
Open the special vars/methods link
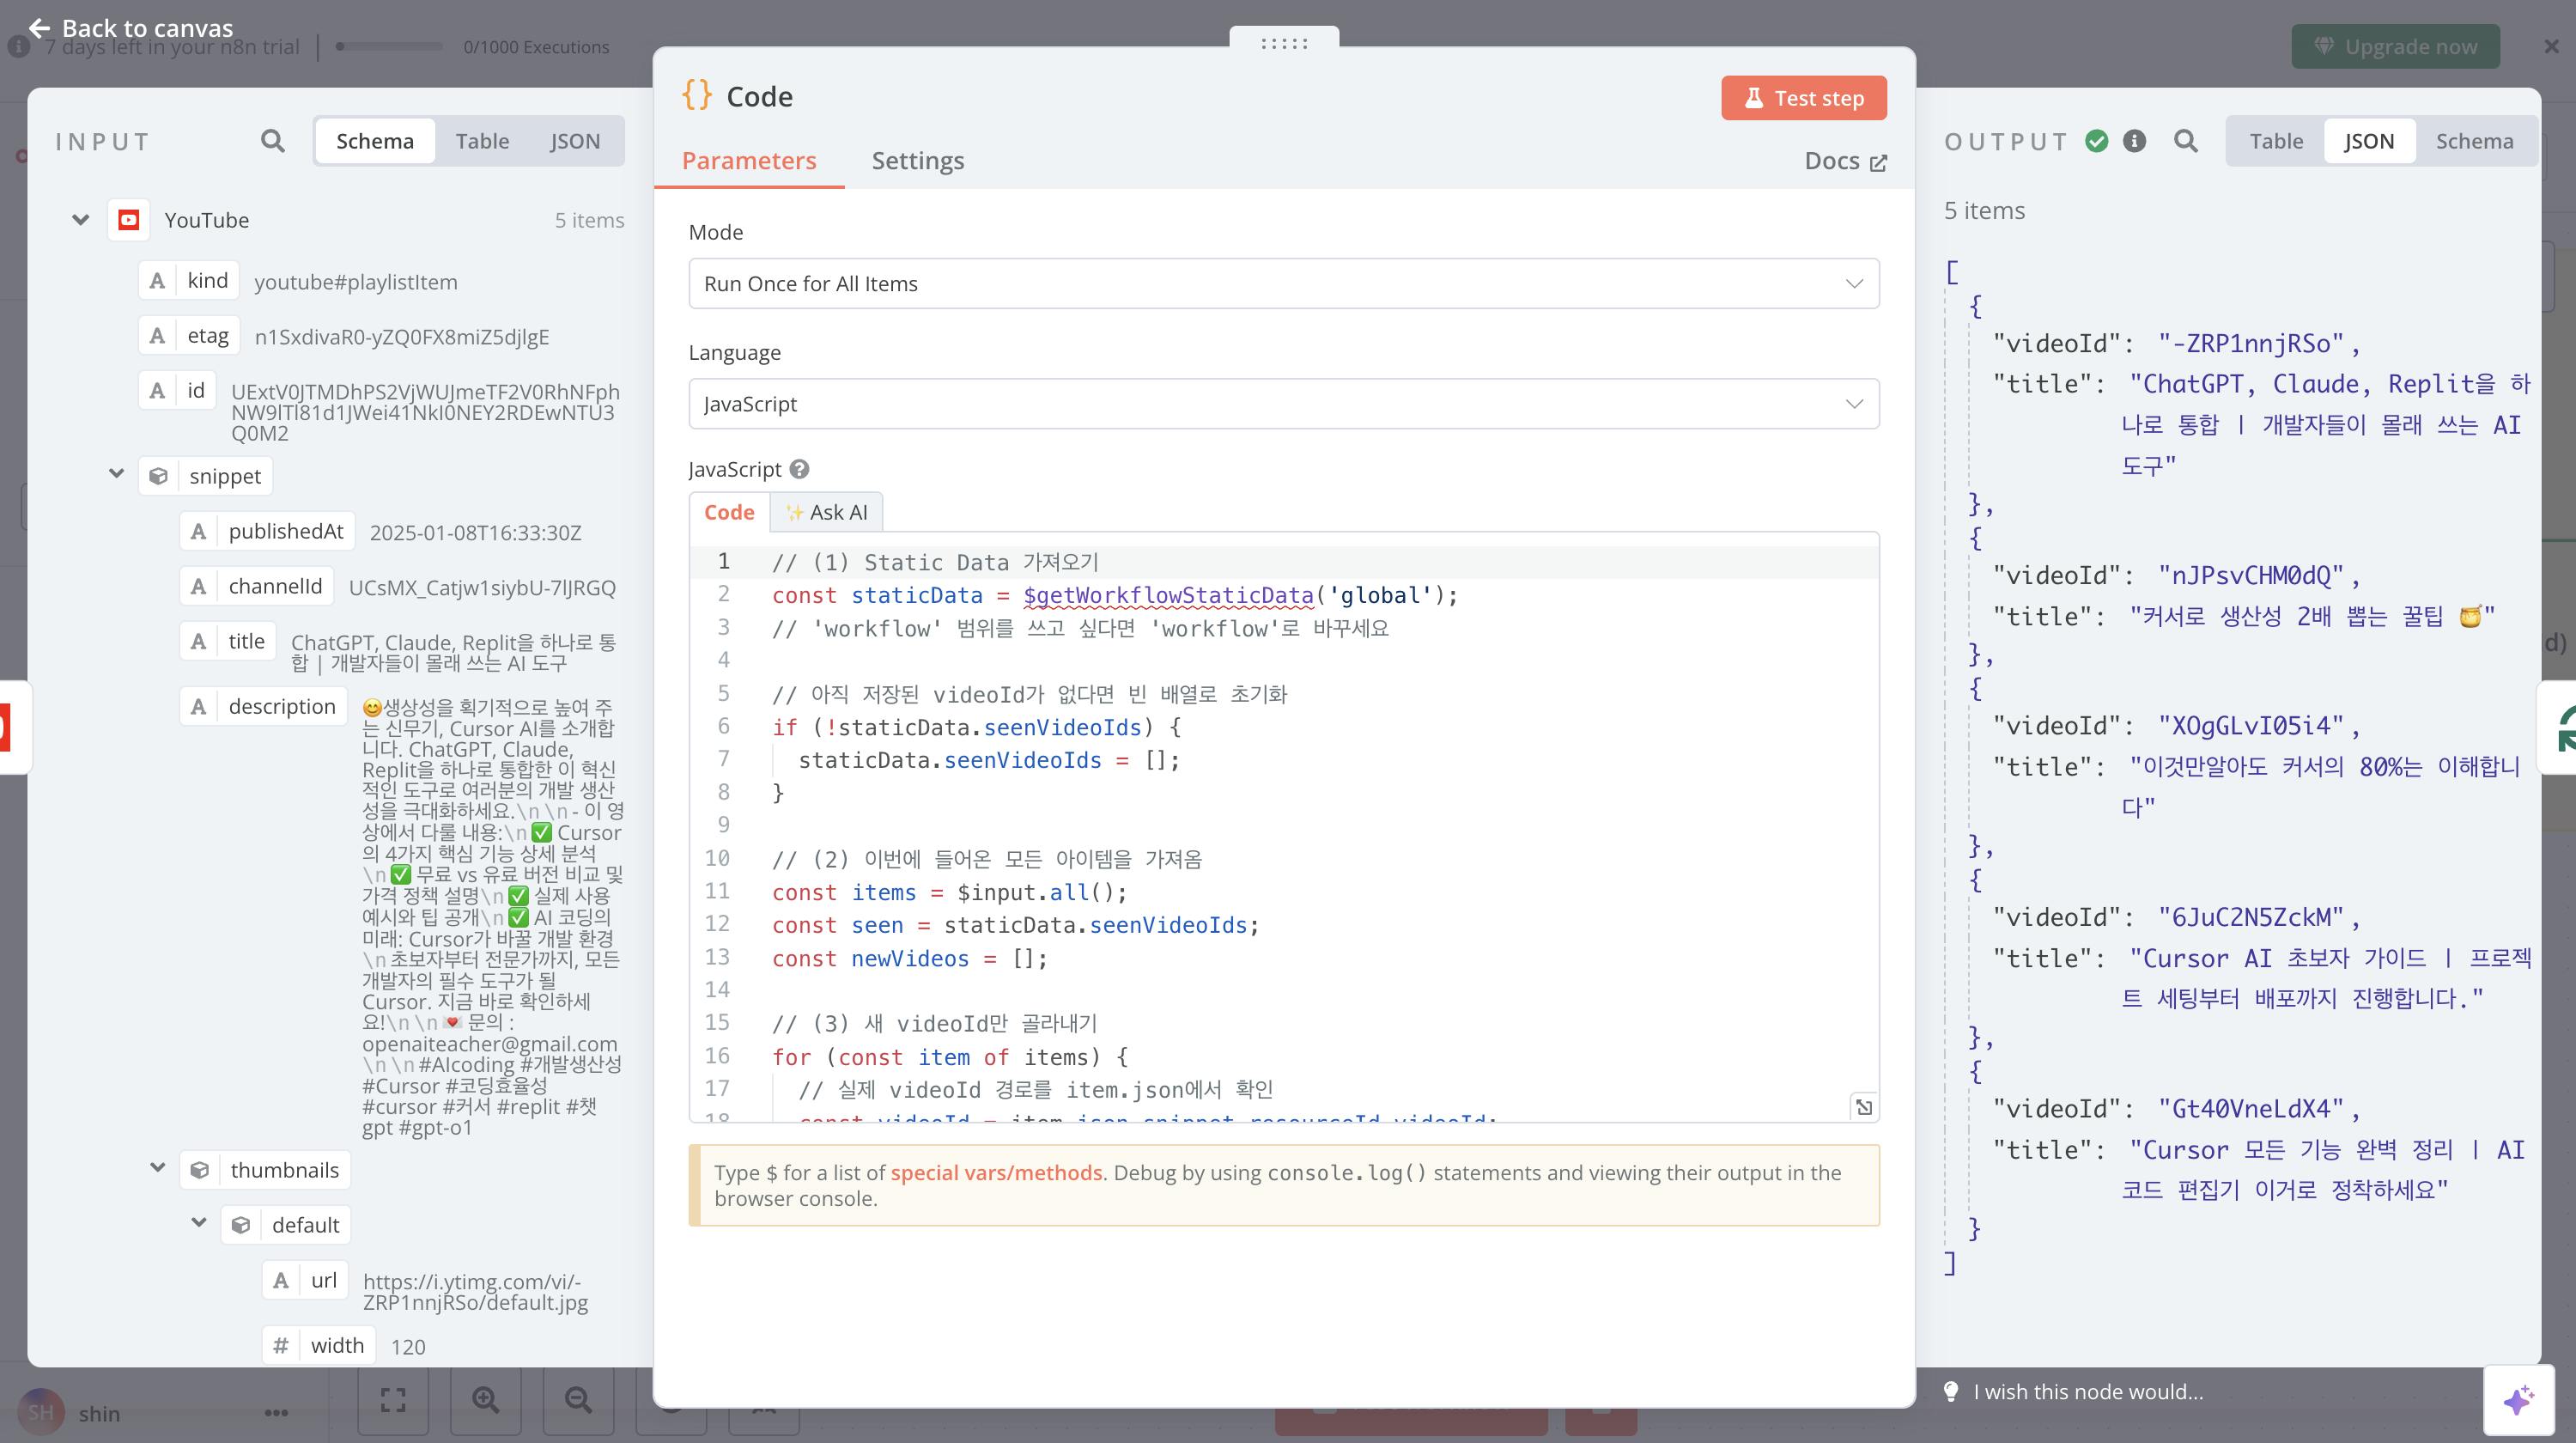click(x=995, y=1172)
